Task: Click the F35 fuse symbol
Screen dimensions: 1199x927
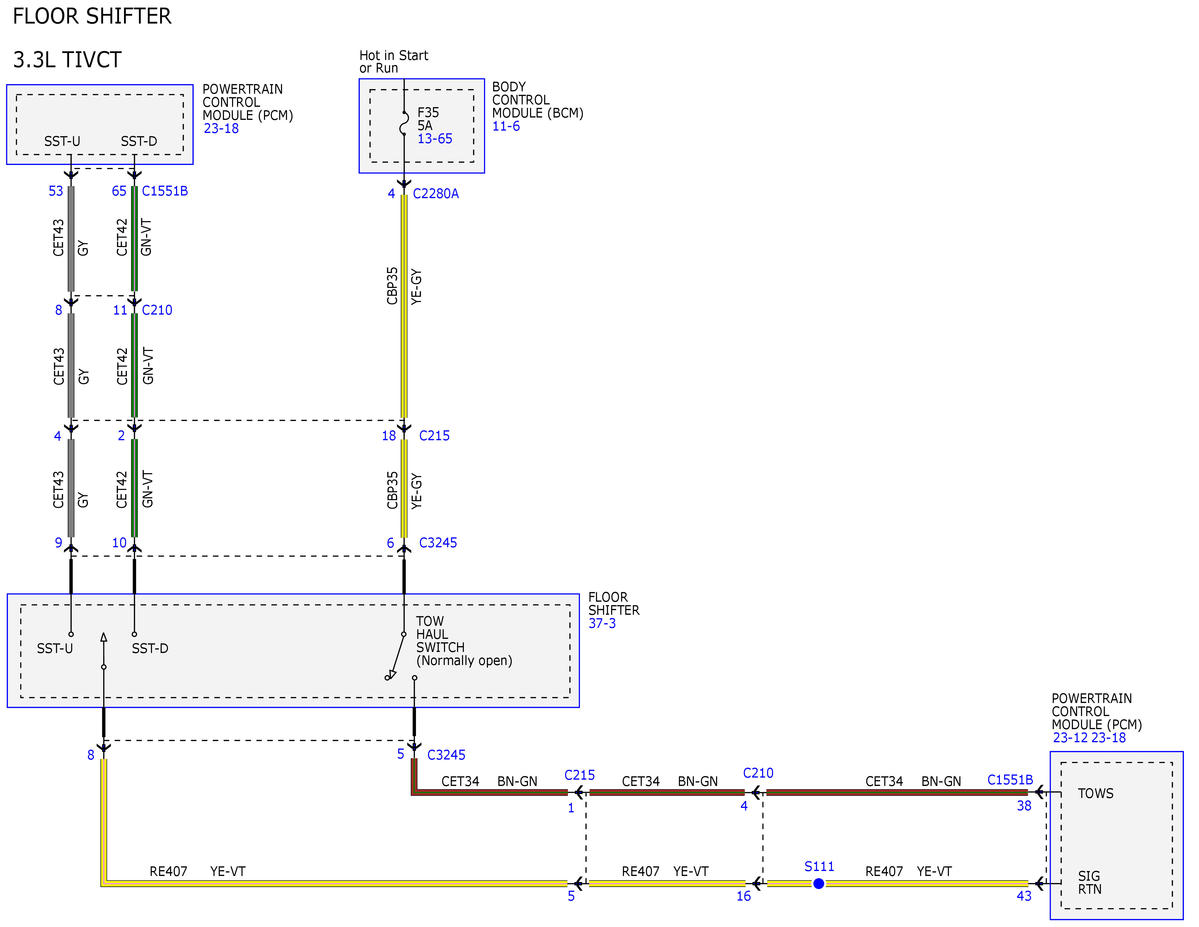Action: (x=404, y=125)
